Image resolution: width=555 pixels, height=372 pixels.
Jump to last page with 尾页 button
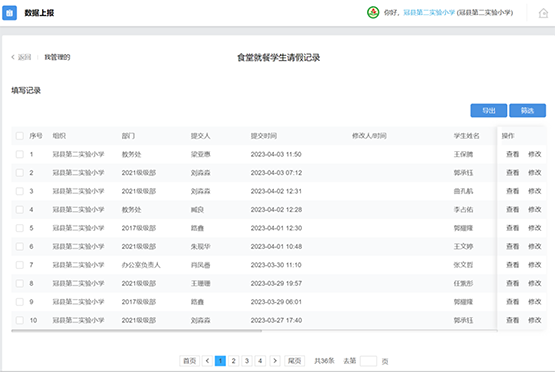[294, 361]
